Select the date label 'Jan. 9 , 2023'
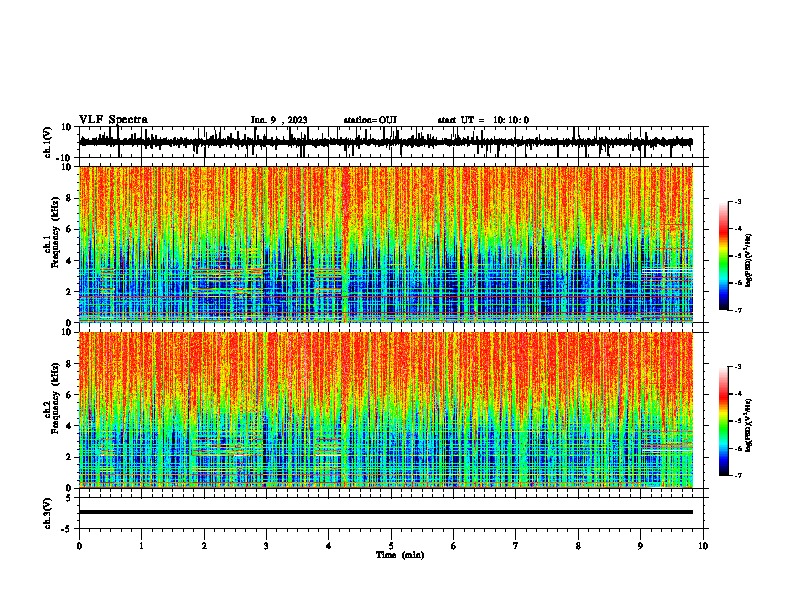The image size is (792, 612). (x=279, y=120)
